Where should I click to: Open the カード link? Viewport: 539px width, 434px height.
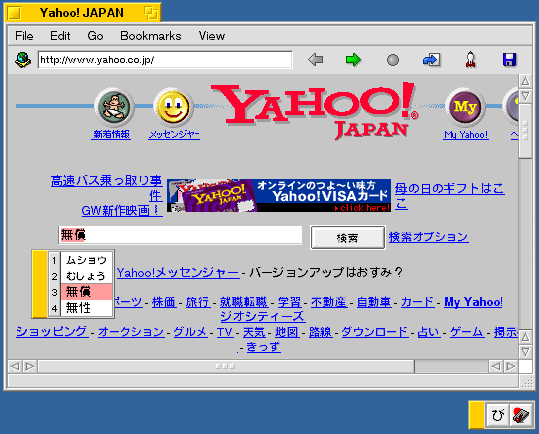click(418, 302)
